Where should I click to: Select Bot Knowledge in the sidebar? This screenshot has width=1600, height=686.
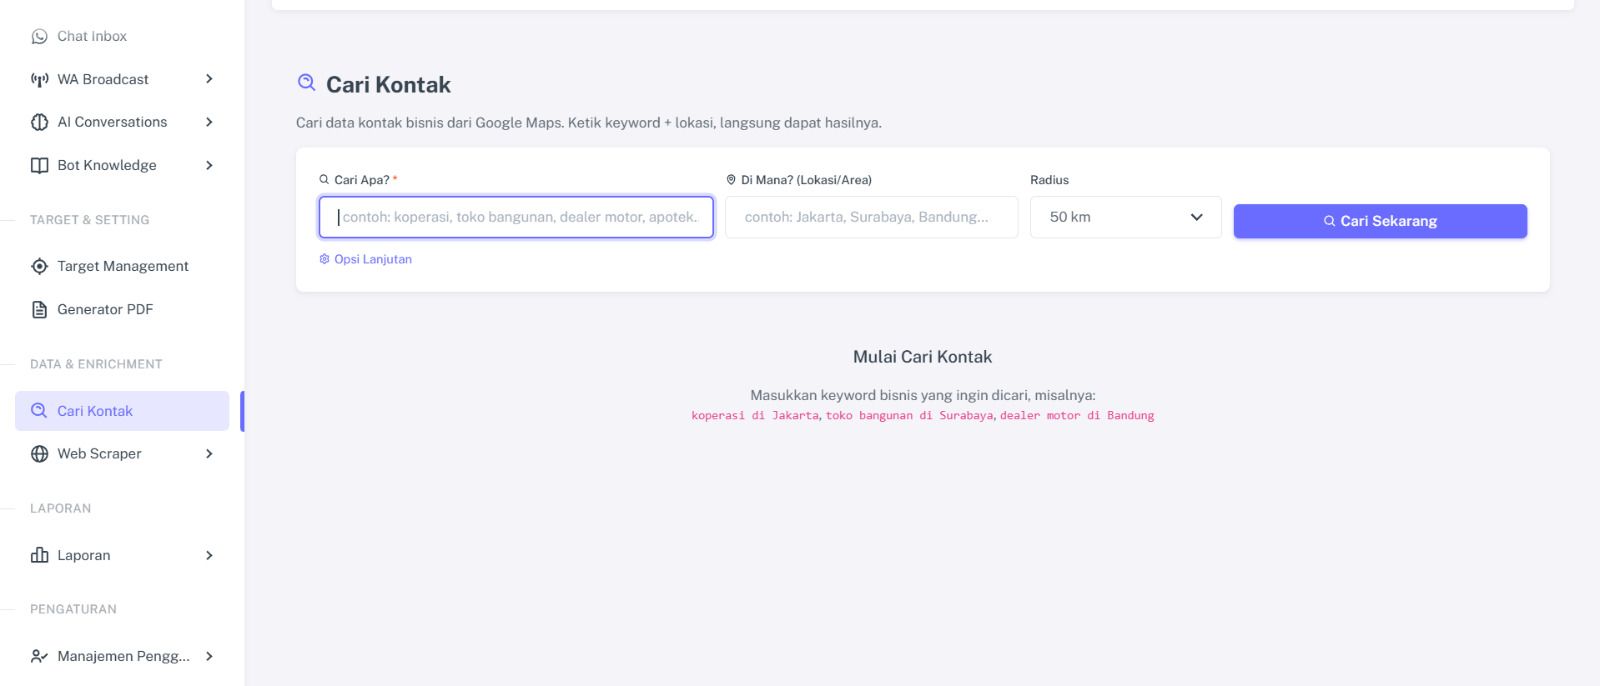click(x=122, y=165)
